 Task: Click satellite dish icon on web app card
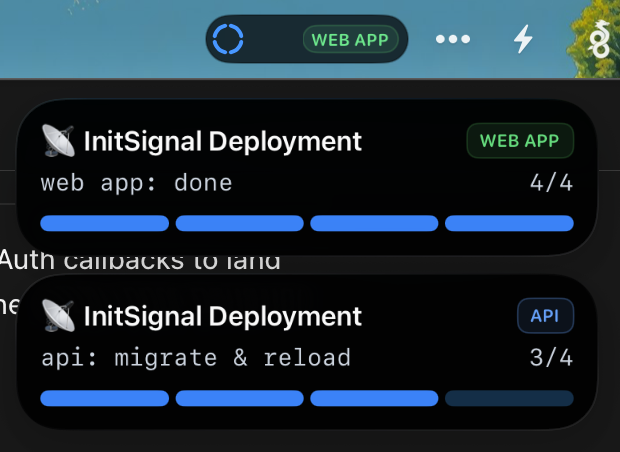pos(59,141)
